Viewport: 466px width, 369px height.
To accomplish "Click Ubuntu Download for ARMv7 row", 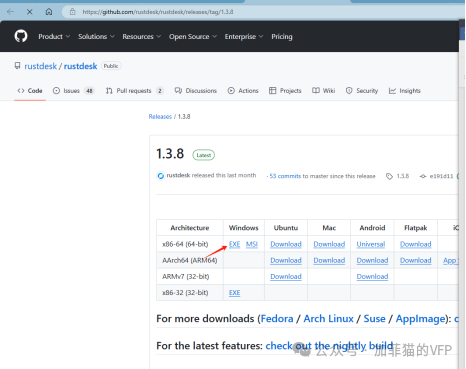I will (x=286, y=276).
